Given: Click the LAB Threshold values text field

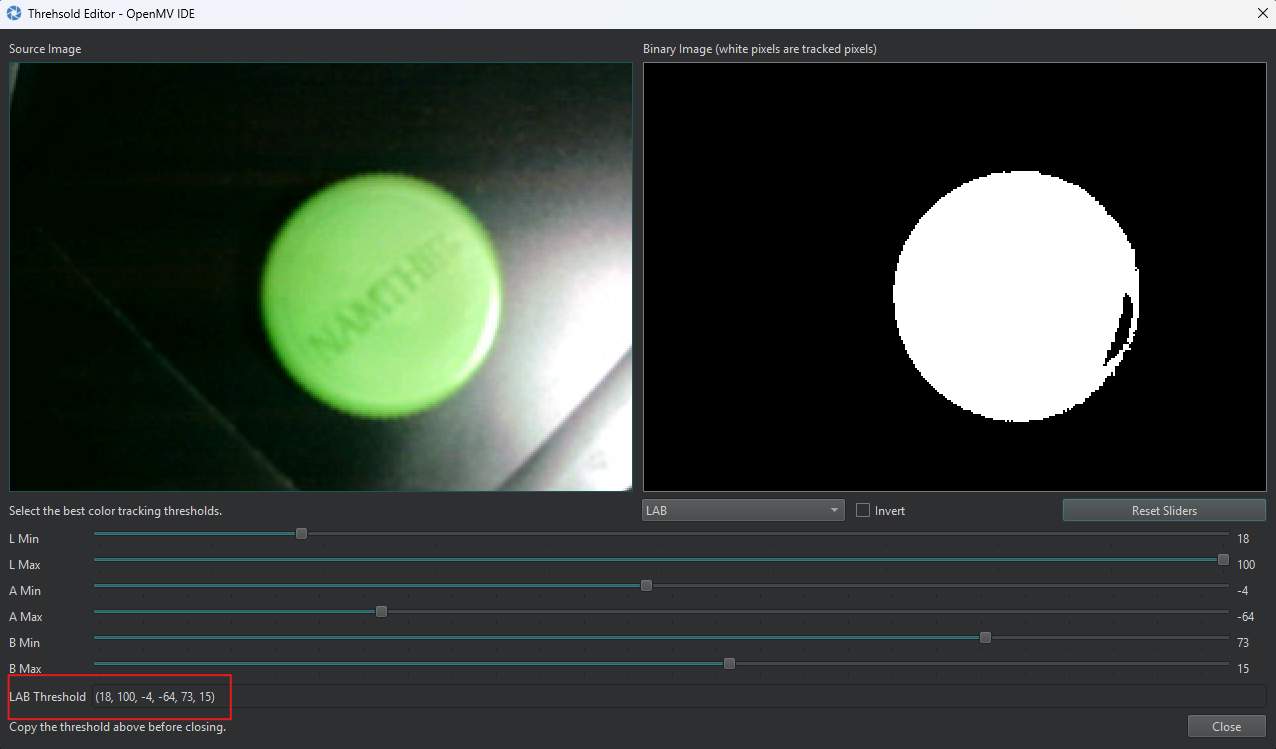Looking at the screenshot, I should (155, 697).
